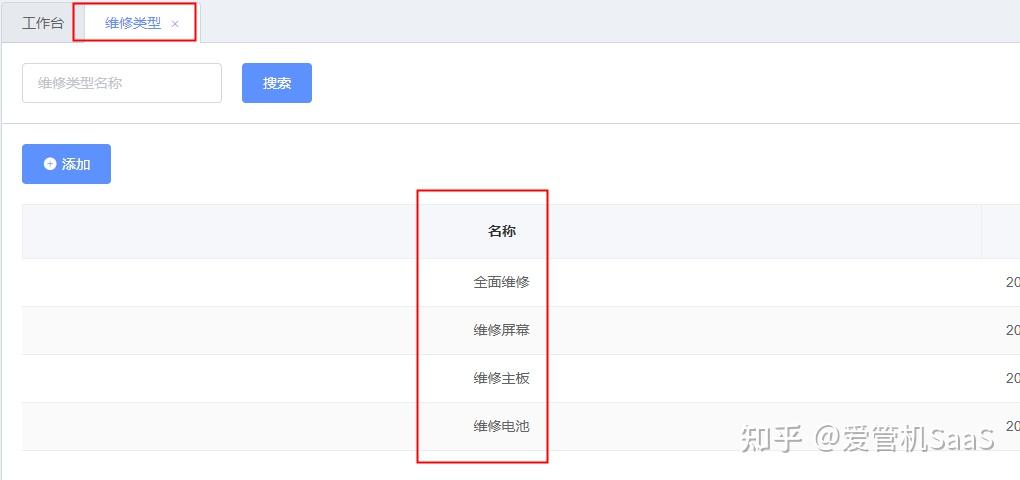
Task: Click the 添加 button label
Action: point(76,164)
